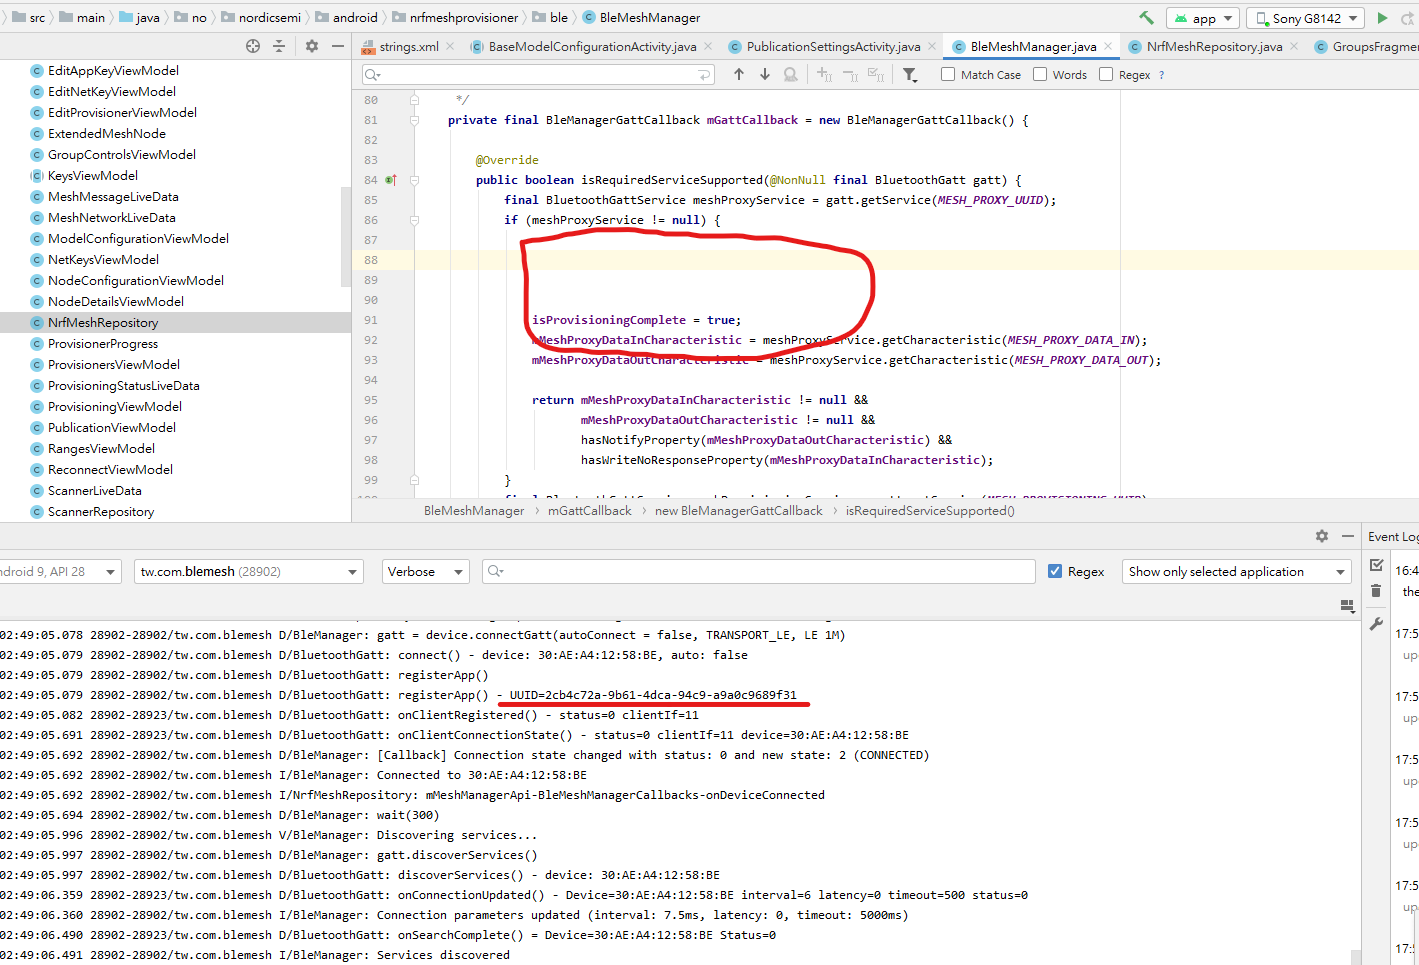Click the wrench icon in the top toolbar
Screen dimensions: 1419x965
click(x=1145, y=17)
